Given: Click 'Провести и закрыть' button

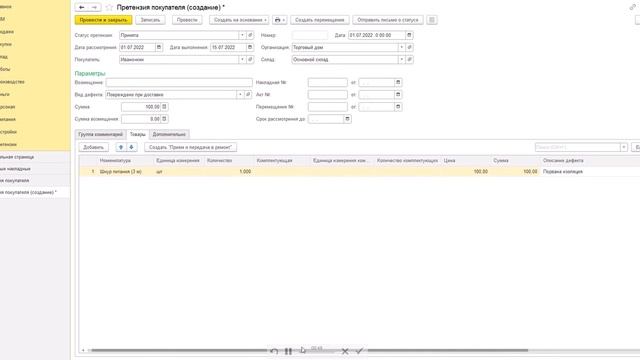Looking at the screenshot, I should 104,20.
